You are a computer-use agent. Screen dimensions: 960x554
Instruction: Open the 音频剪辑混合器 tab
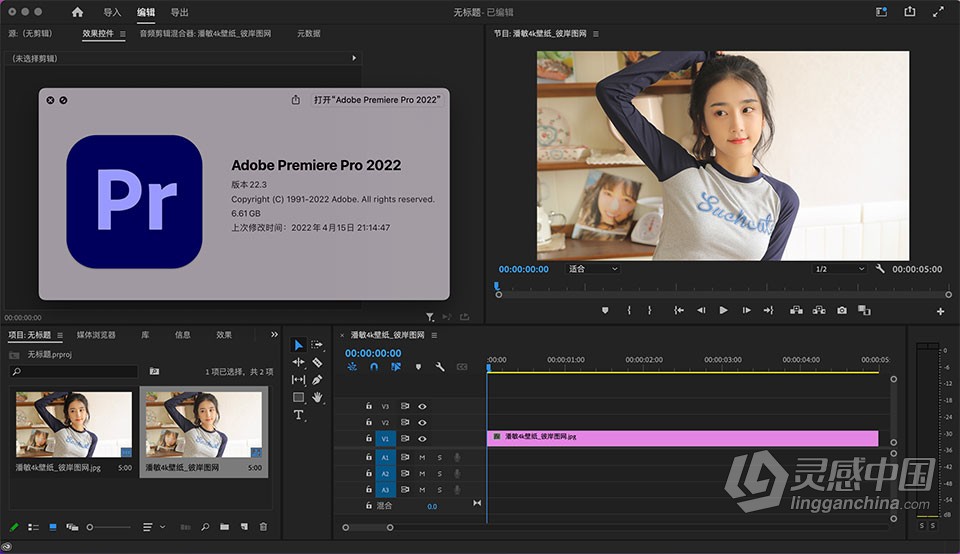pos(205,34)
